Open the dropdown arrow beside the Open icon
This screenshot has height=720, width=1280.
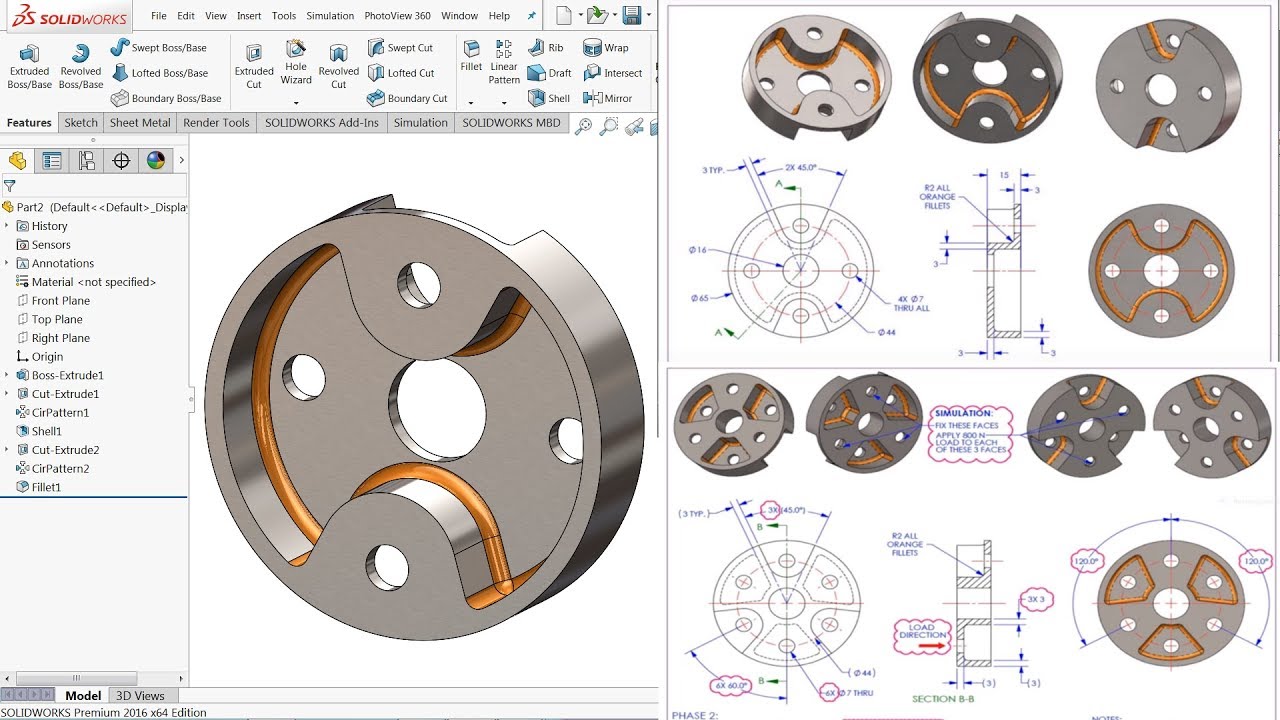click(614, 15)
